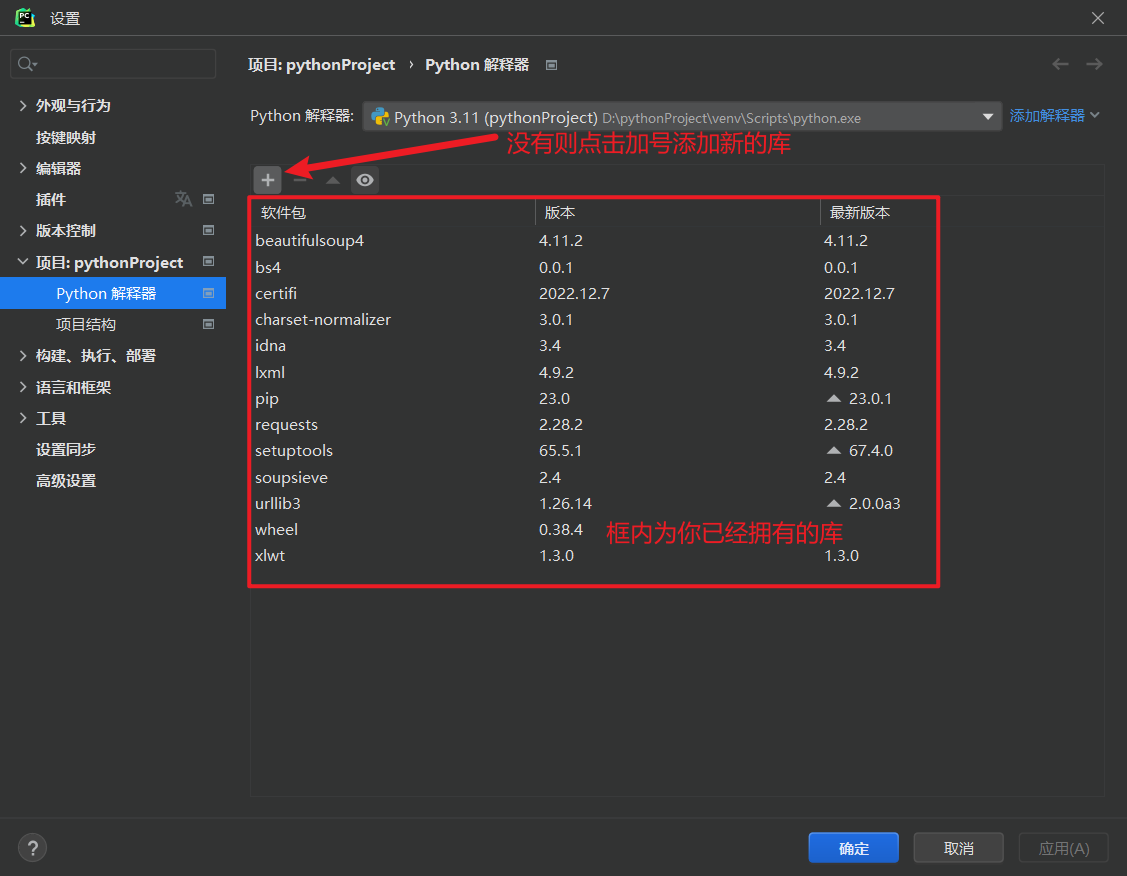Open the 添加解释器 link dropdown
1127x876 pixels.
click(x=1054, y=116)
